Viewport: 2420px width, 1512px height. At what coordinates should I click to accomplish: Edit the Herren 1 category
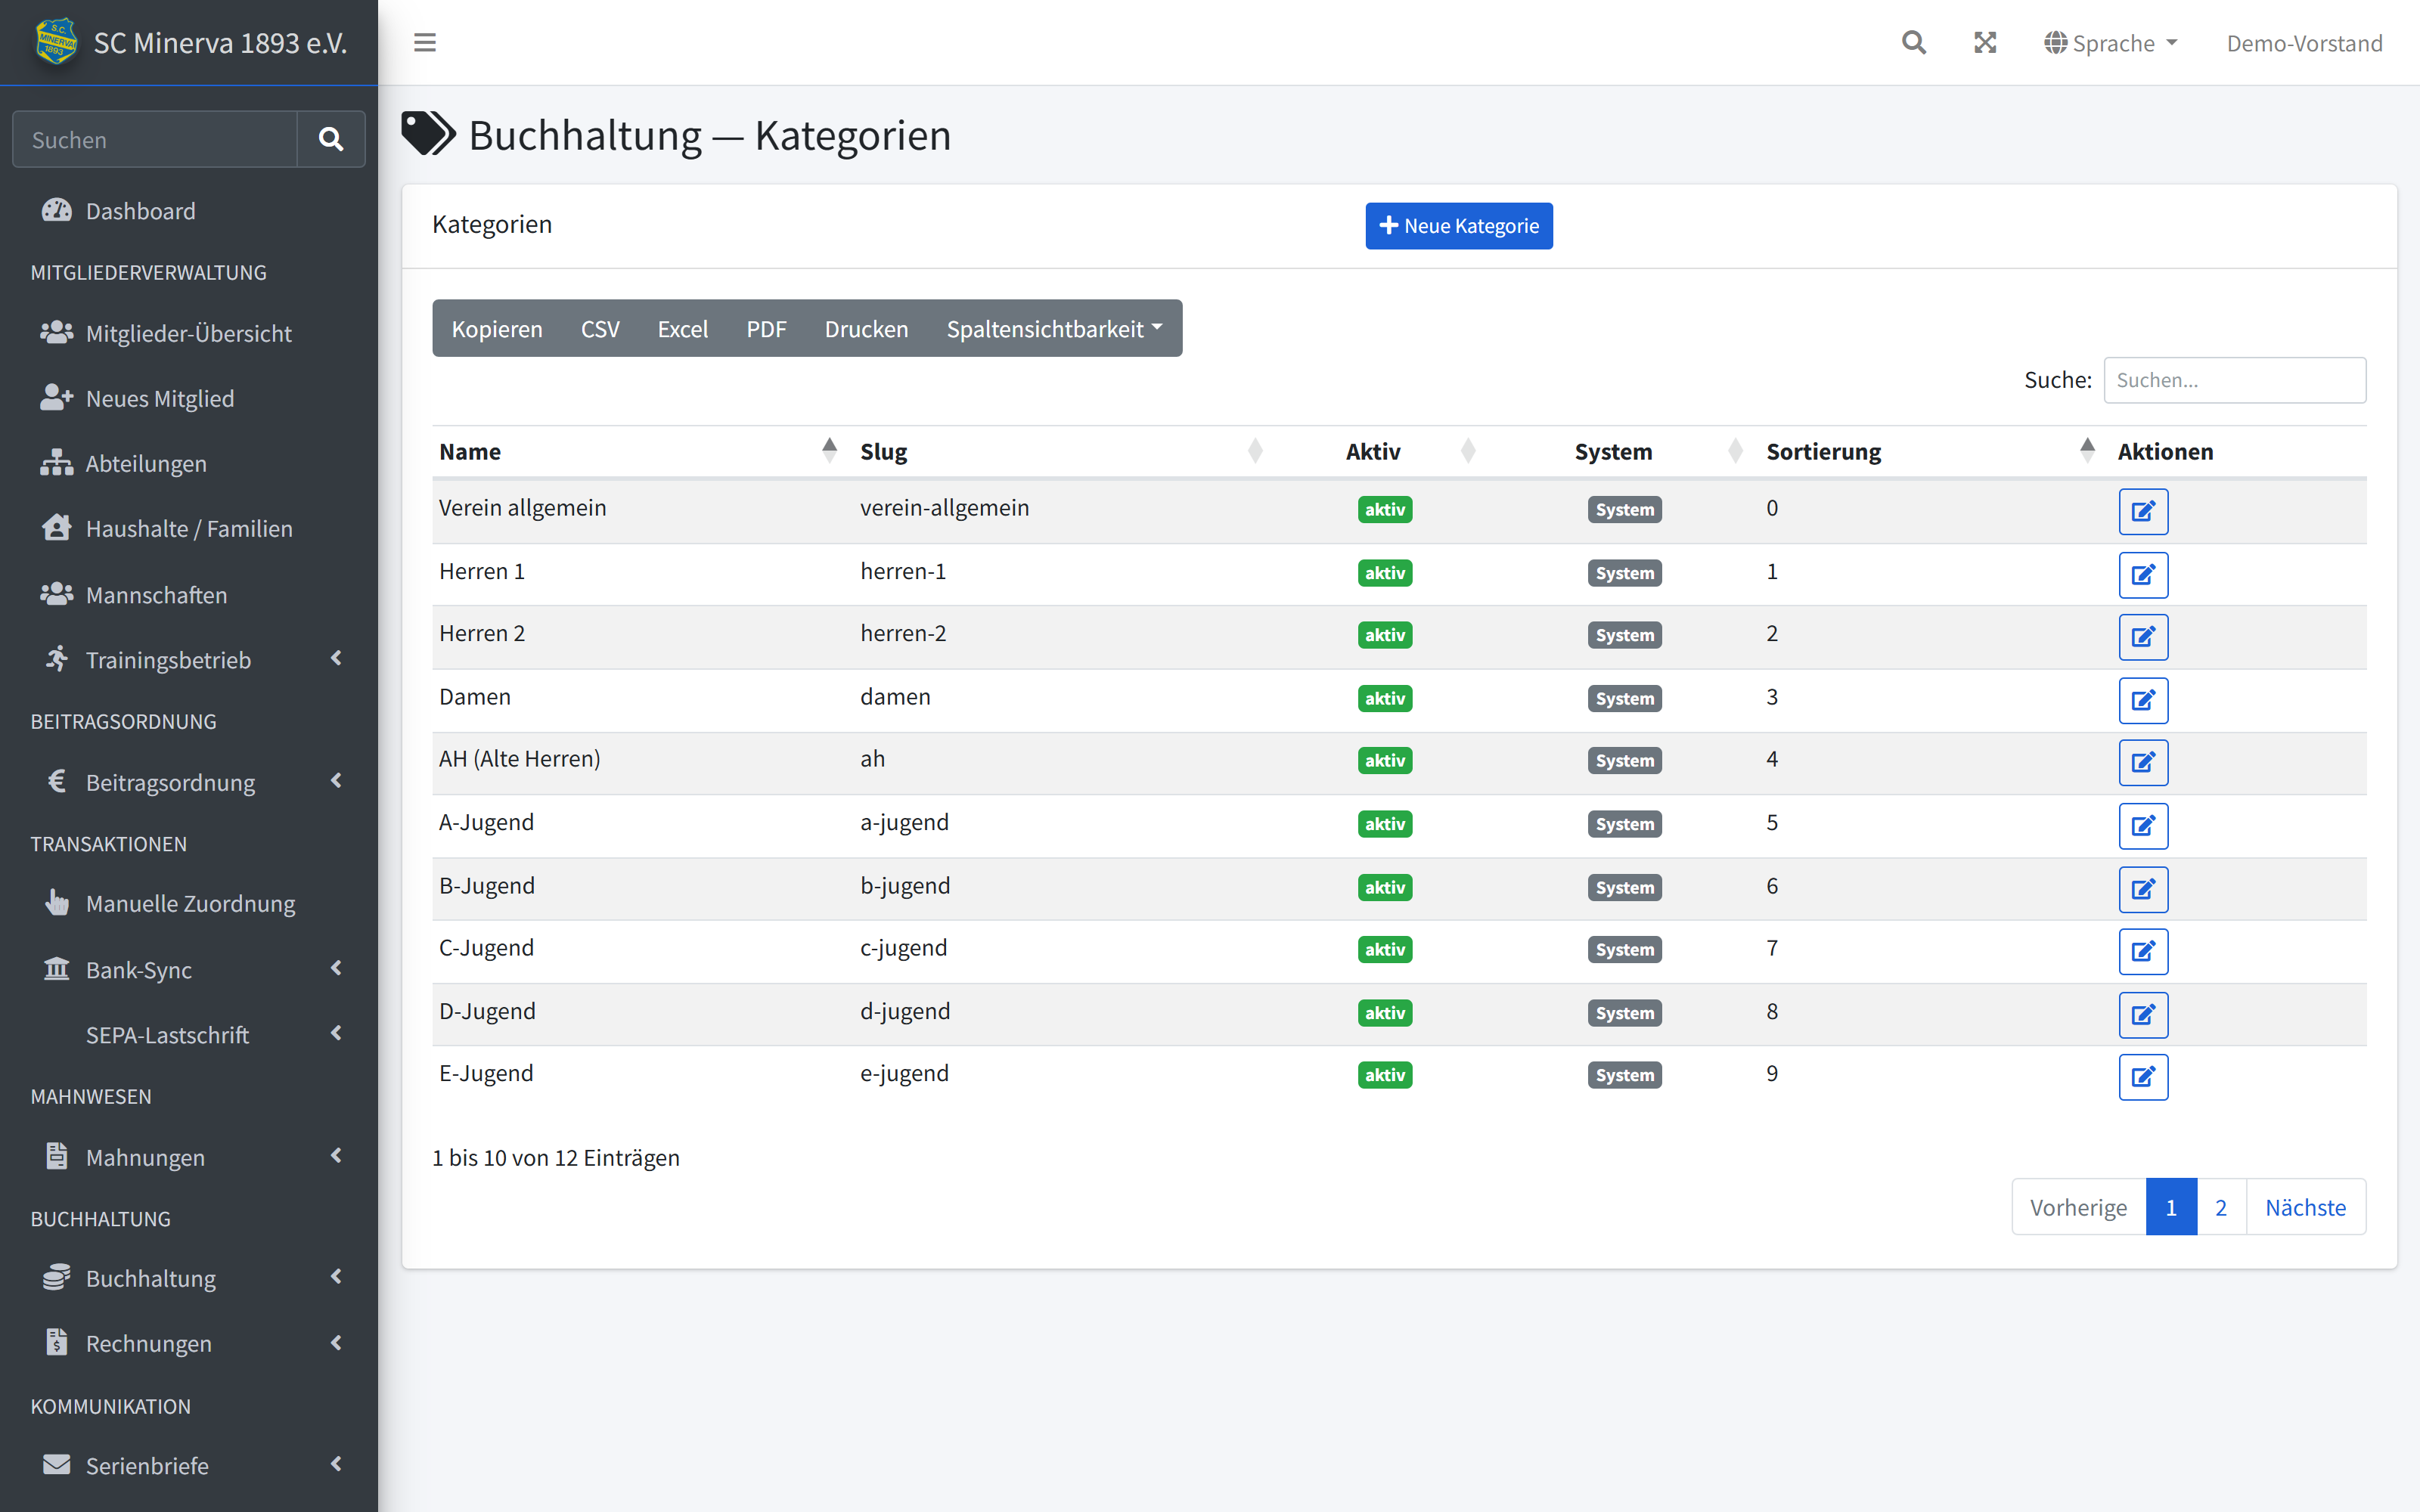pyautogui.click(x=2143, y=575)
